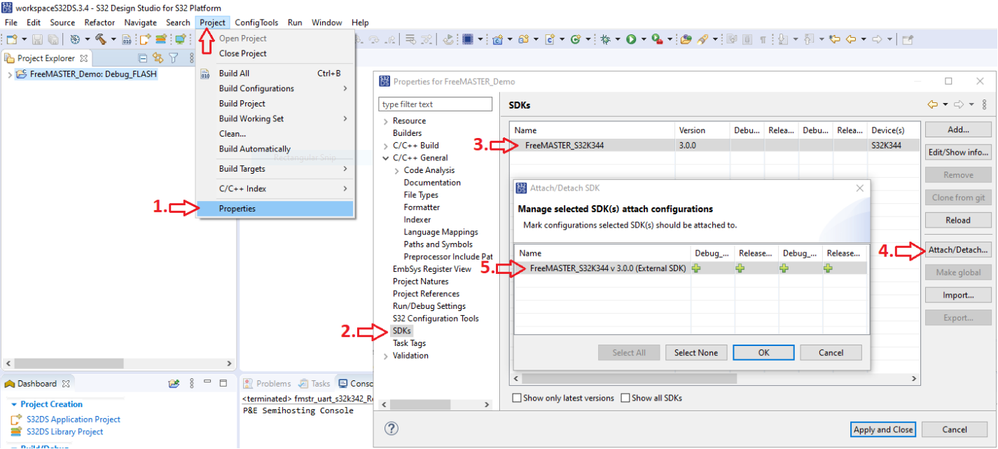Click the Collapse All icon in Project Explorer
This screenshot has height=449, width=998.
pos(143,58)
